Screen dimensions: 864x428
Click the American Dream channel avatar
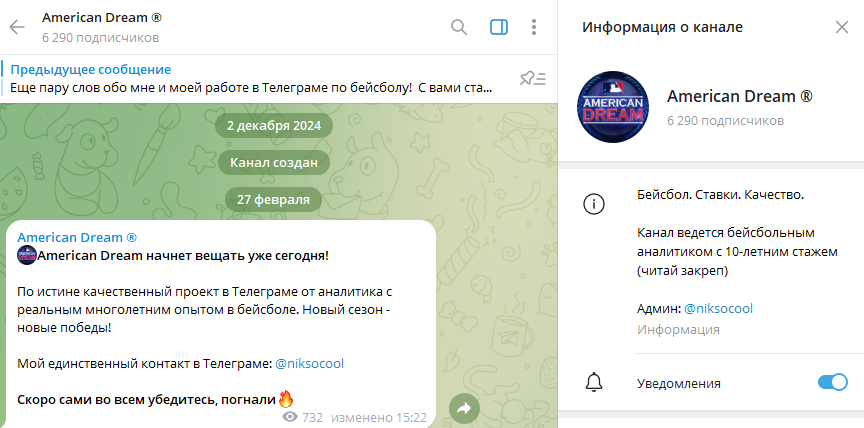(613, 107)
